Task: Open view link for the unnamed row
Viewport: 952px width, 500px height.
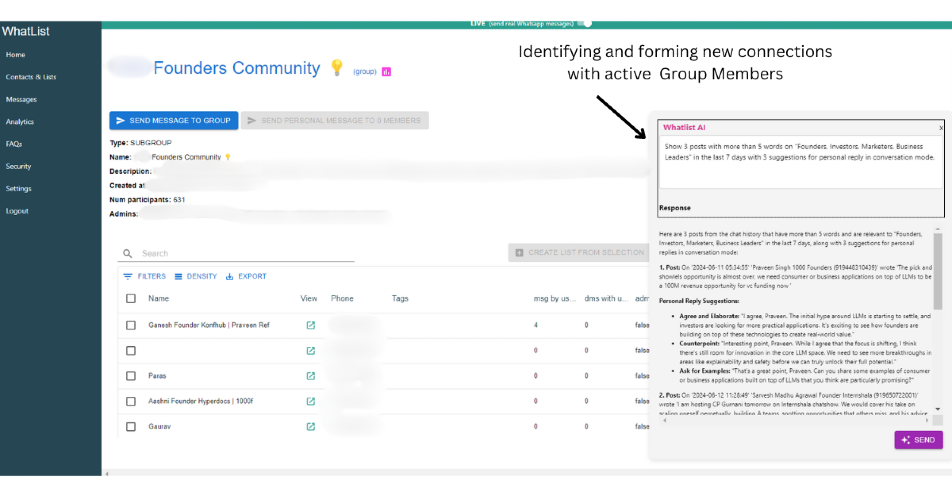Action: pyautogui.click(x=311, y=351)
